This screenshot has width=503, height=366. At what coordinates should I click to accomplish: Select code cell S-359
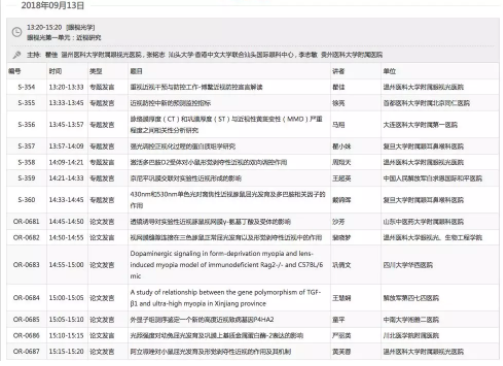pos(26,178)
